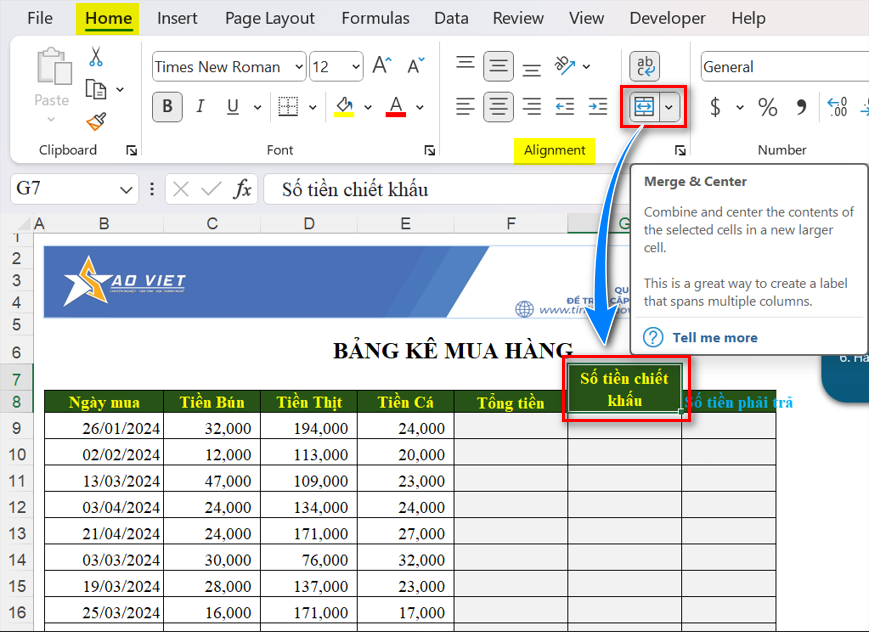This screenshot has height=632, width=869.
Task: Click the Increase Font Size icon
Action: 381,67
